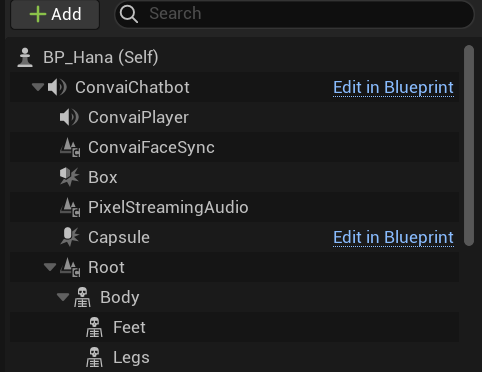
Task: Collapse the ConvaiChatbot tree node
Action: 38,87
